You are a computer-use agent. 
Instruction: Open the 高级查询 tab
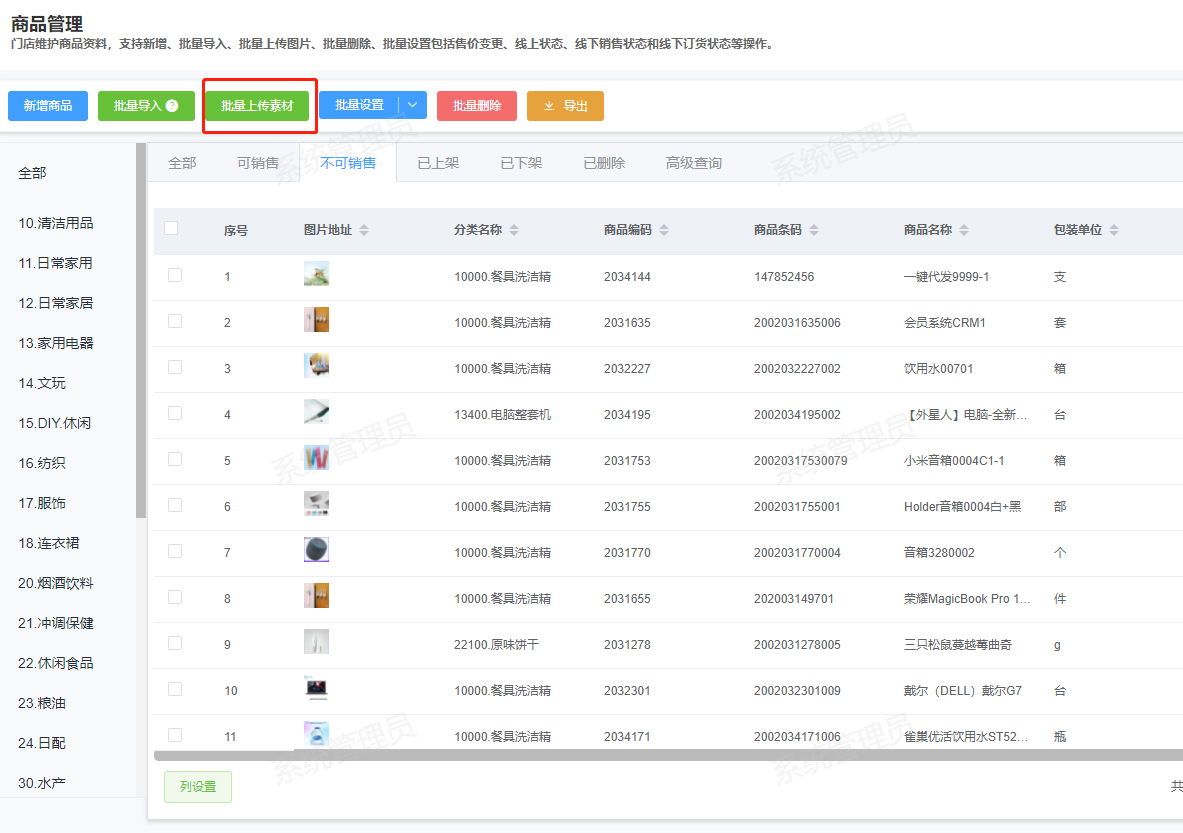tap(693, 163)
